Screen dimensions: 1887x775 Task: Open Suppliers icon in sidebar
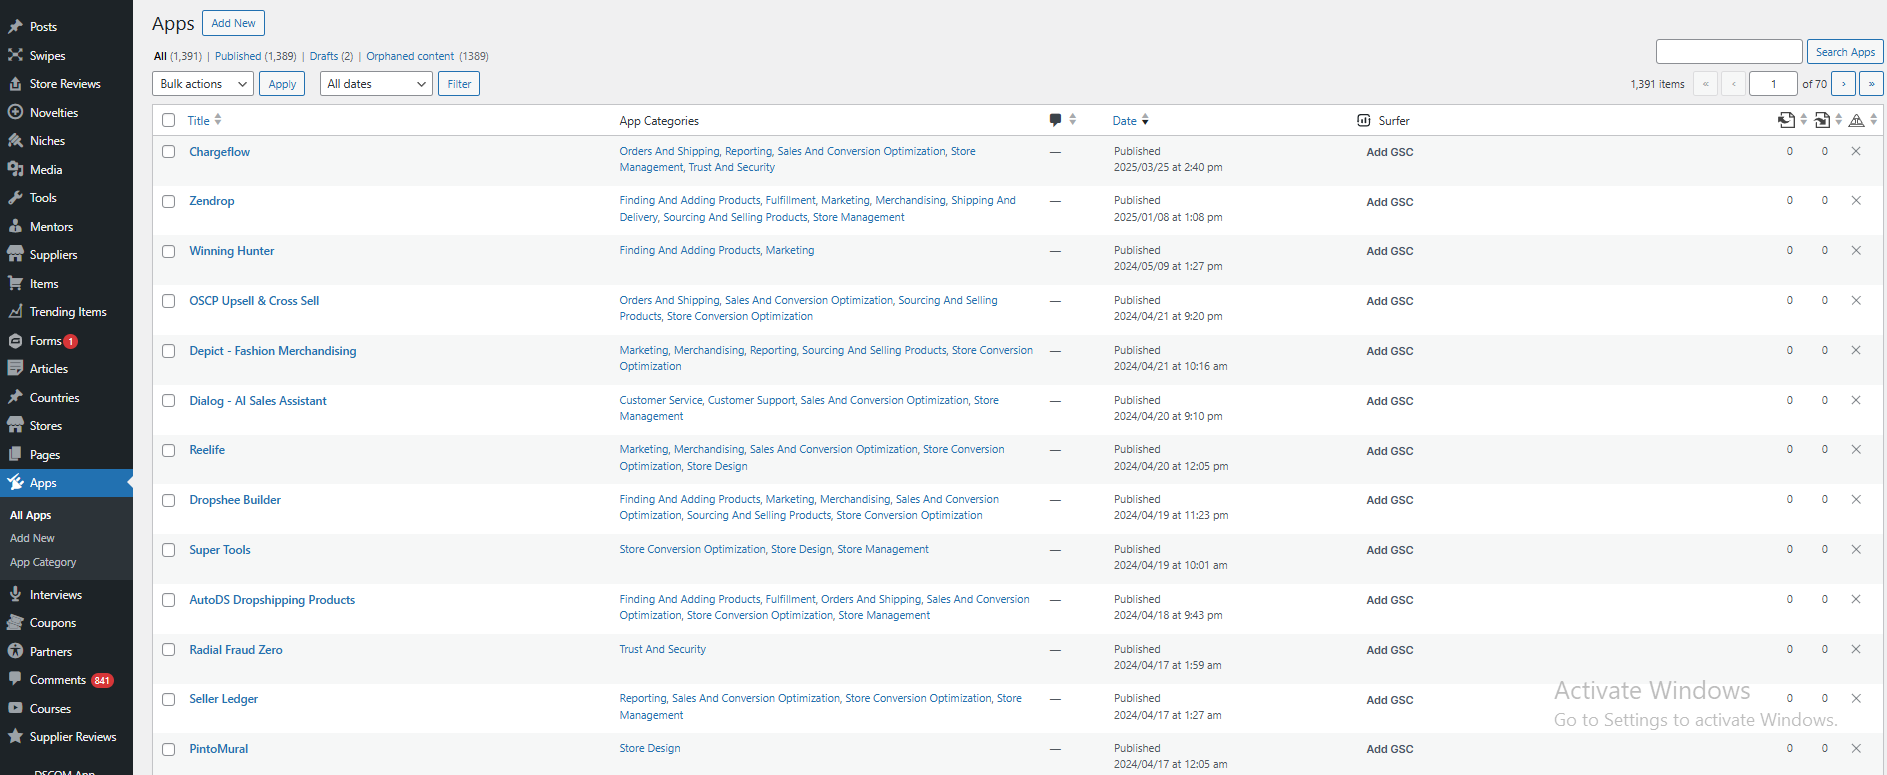[x=15, y=255]
